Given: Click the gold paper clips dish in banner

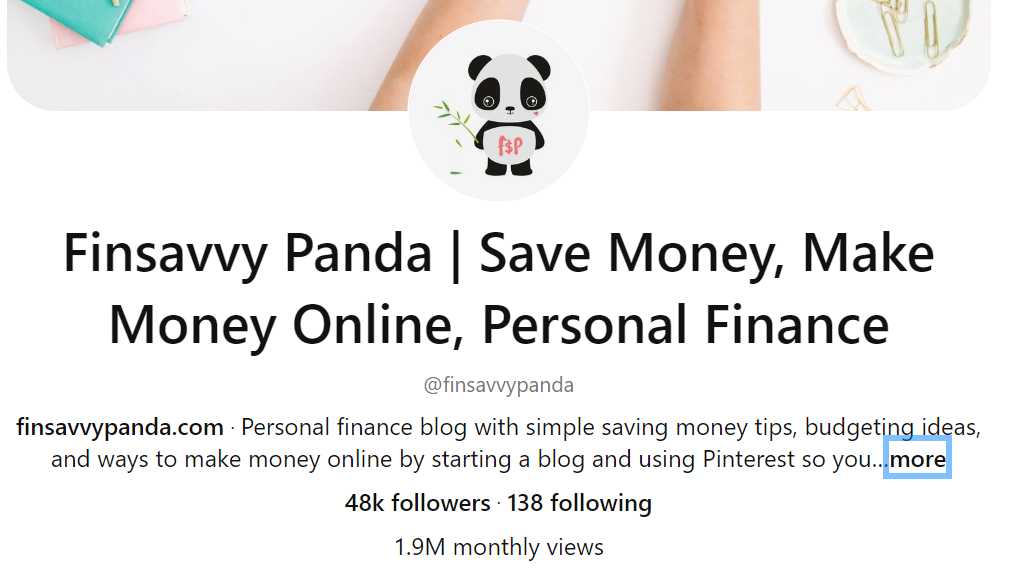Looking at the screenshot, I should (904, 33).
